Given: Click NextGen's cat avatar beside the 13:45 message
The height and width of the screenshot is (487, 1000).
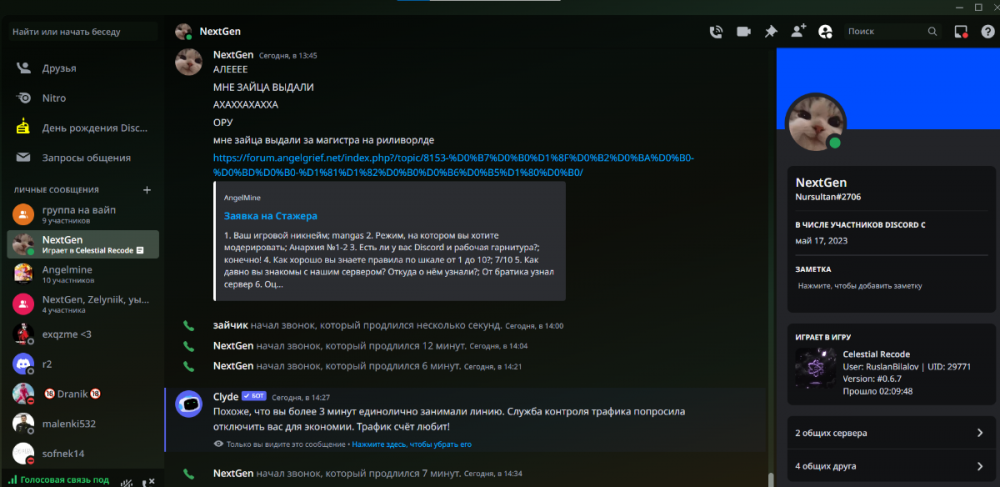Looking at the screenshot, I should coord(189,62).
